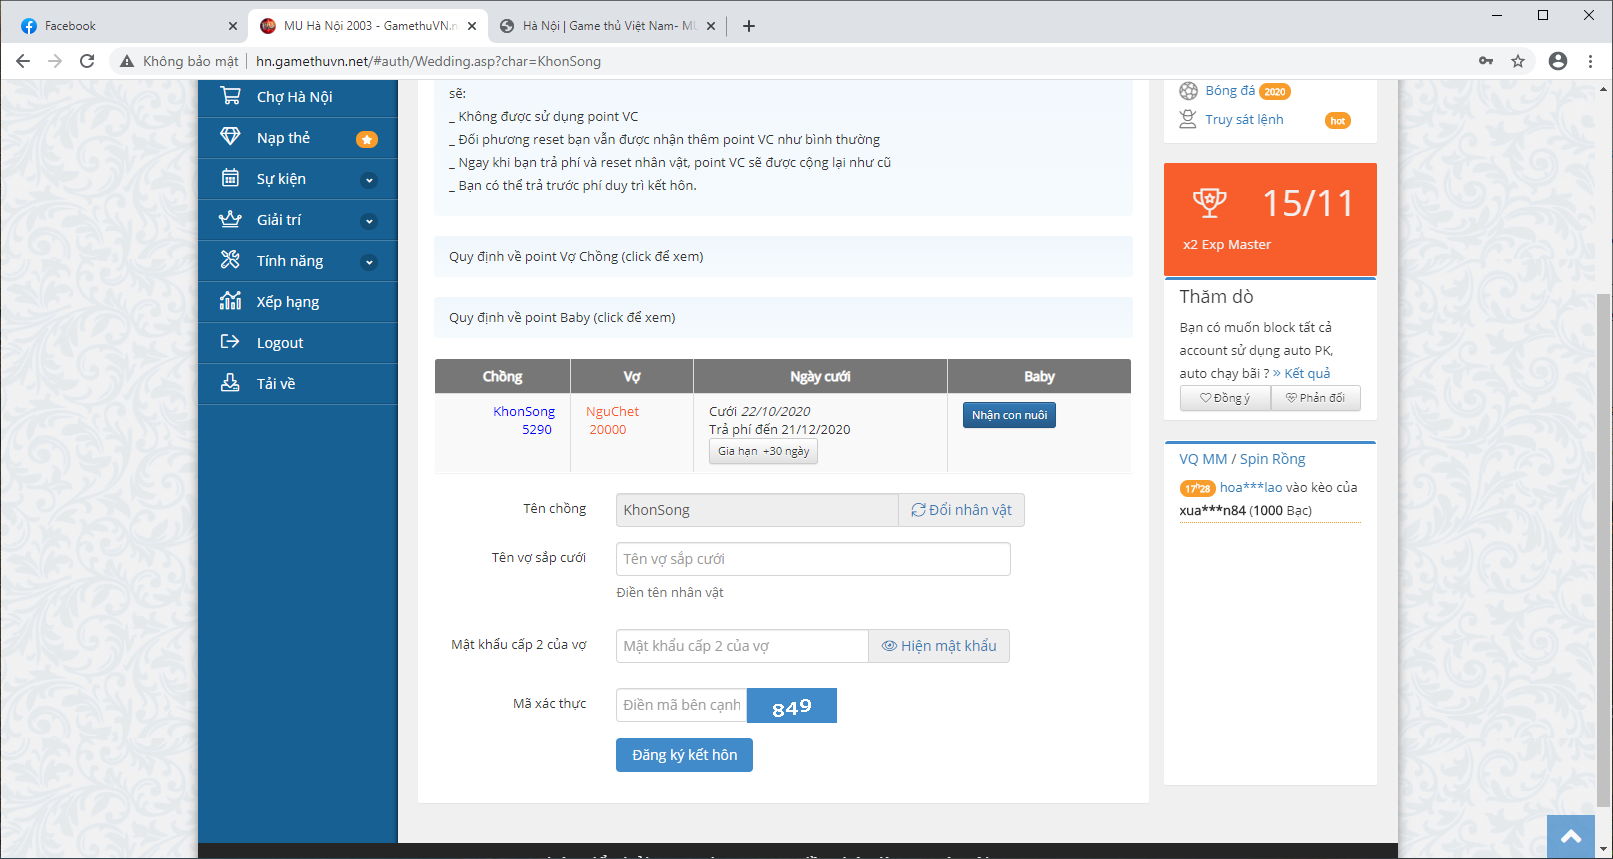Image resolution: width=1613 pixels, height=859 pixels.
Task: Click the tools icon next to Tính năng
Action: click(x=230, y=260)
